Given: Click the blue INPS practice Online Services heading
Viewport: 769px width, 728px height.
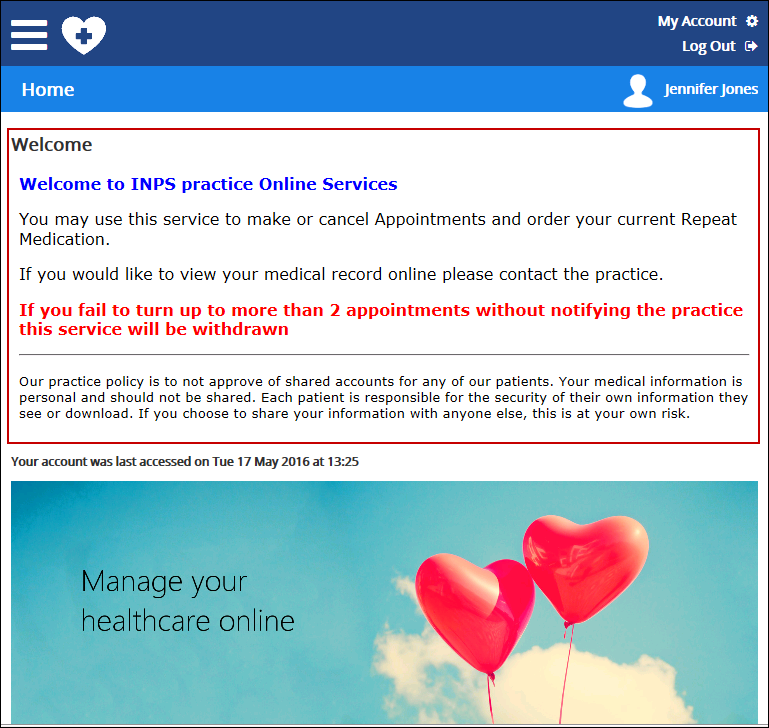Looking at the screenshot, I should click(208, 184).
